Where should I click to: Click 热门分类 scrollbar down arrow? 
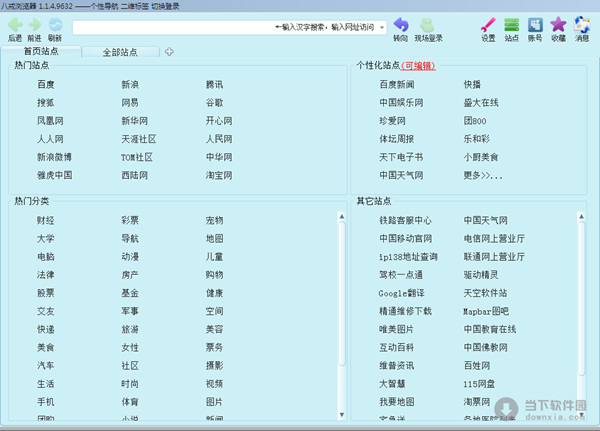click(x=342, y=415)
